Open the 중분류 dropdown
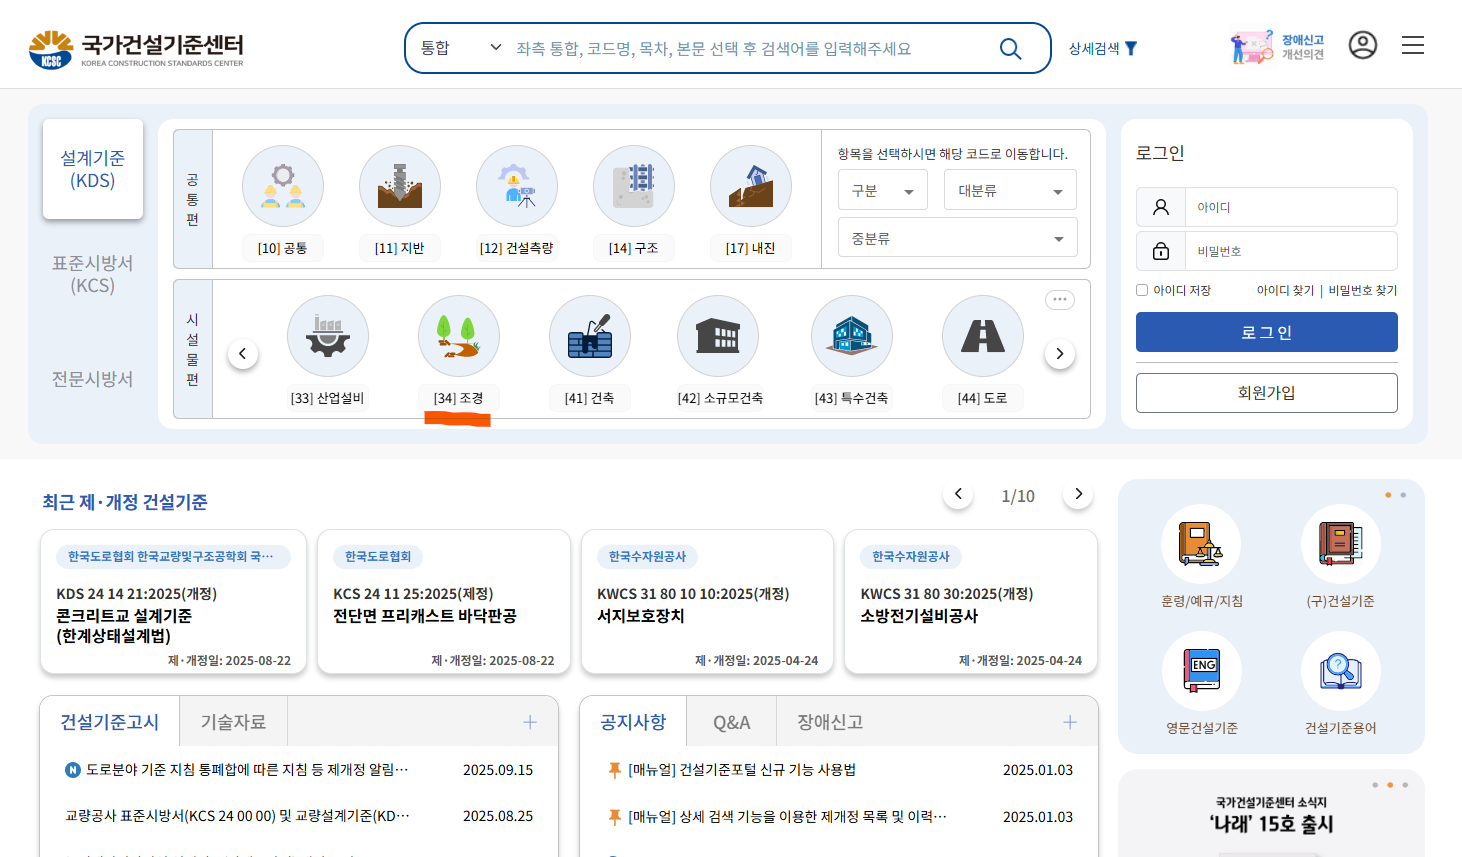1462x857 pixels. coord(957,237)
